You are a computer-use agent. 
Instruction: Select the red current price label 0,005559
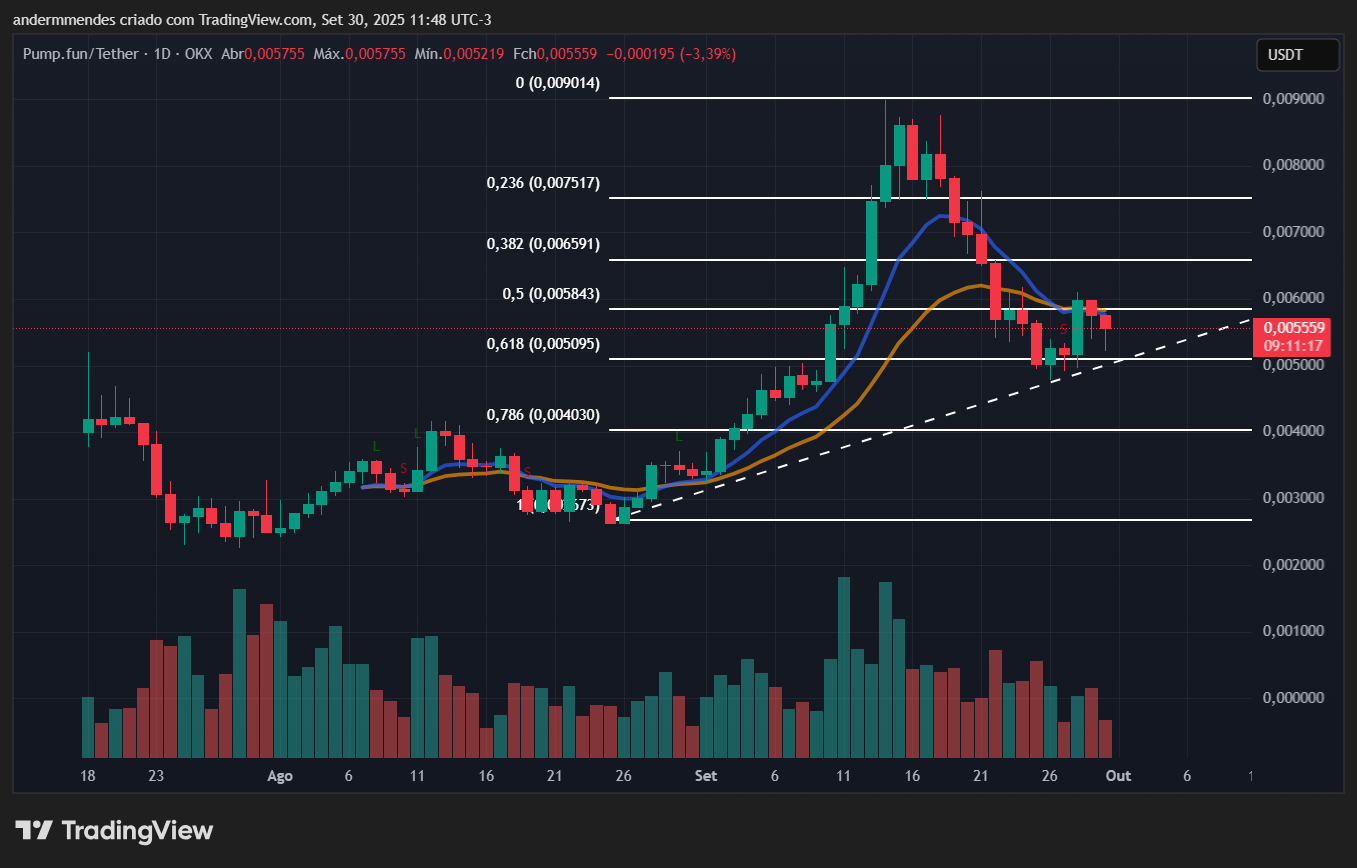(x=1294, y=328)
